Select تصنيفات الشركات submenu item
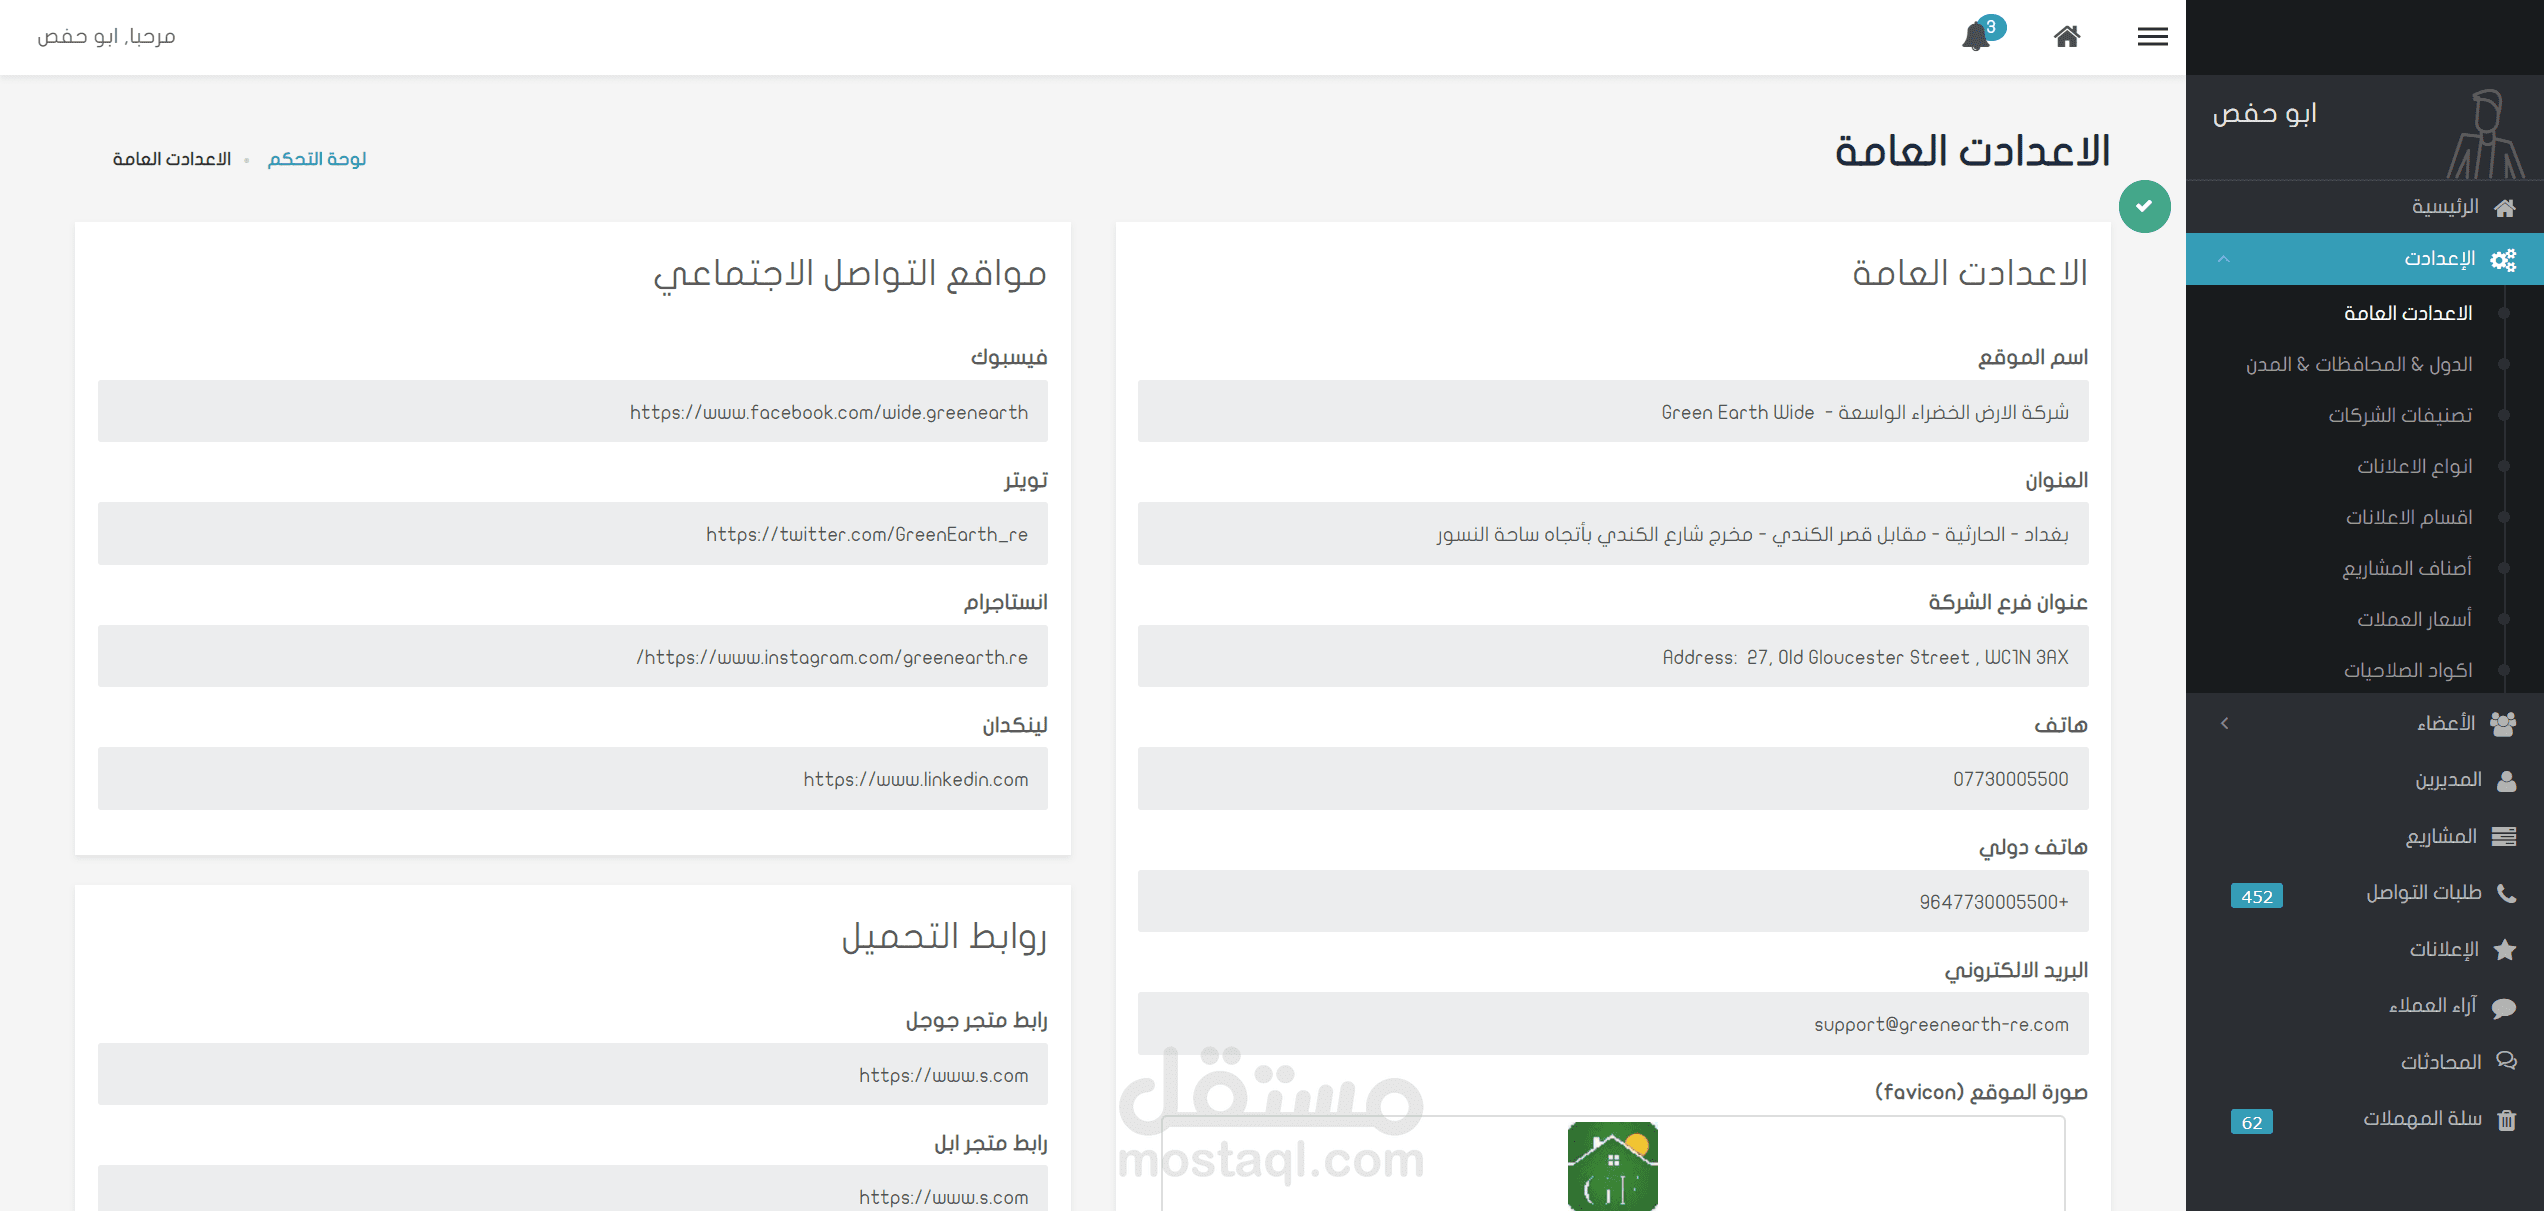Image resolution: width=2544 pixels, height=1211 pixels. point(2400,415)
